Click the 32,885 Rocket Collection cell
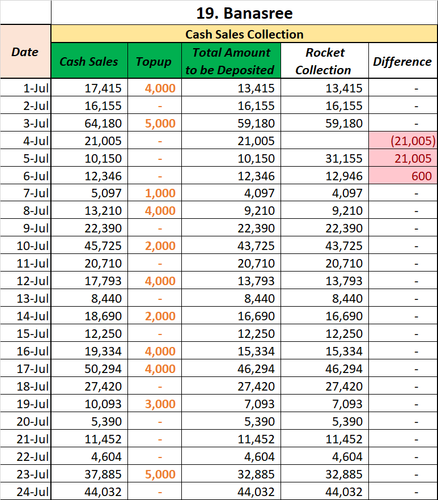The width and height of the screenshot is (438, 500). [324, 474]
